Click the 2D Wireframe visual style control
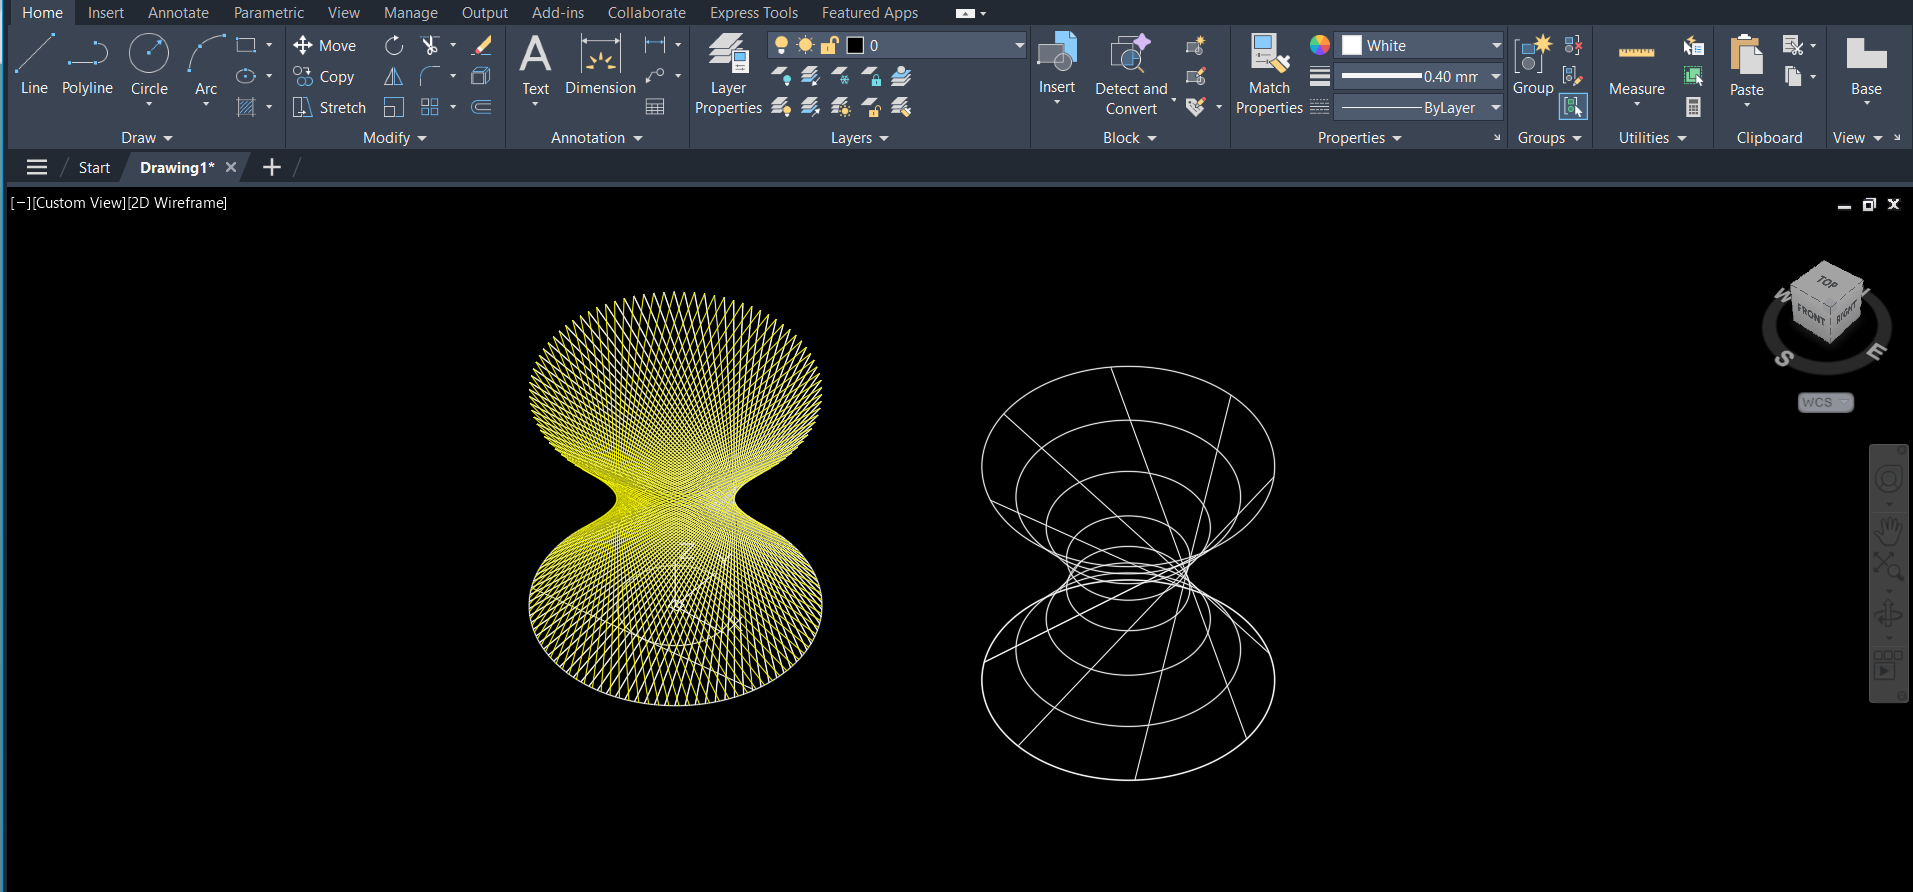Image resolution: width=1913 pixels, height=892 pixels. click(x=178, y=203)
